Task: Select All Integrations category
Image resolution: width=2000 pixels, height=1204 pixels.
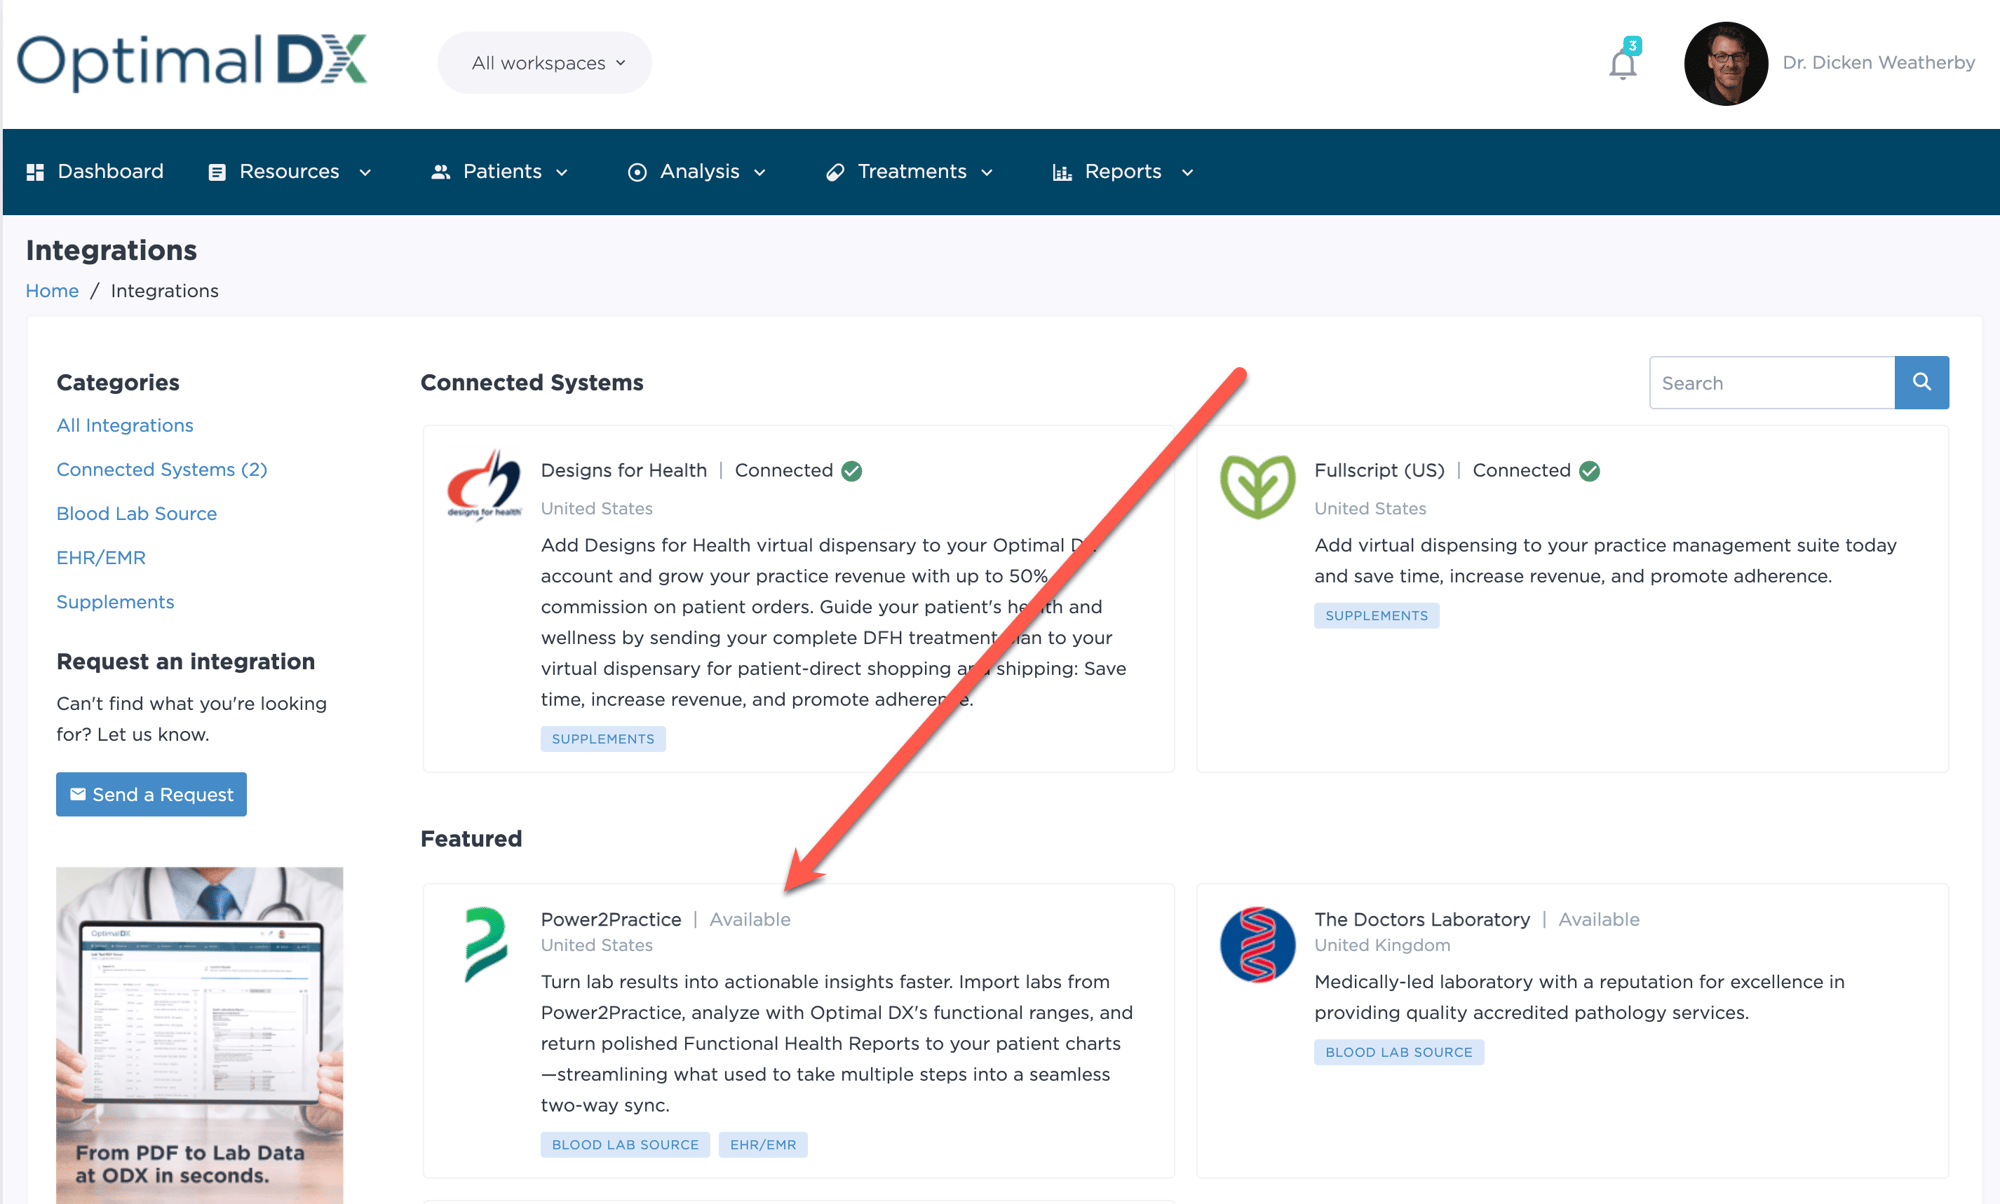Action: click(x=125, y=425)
